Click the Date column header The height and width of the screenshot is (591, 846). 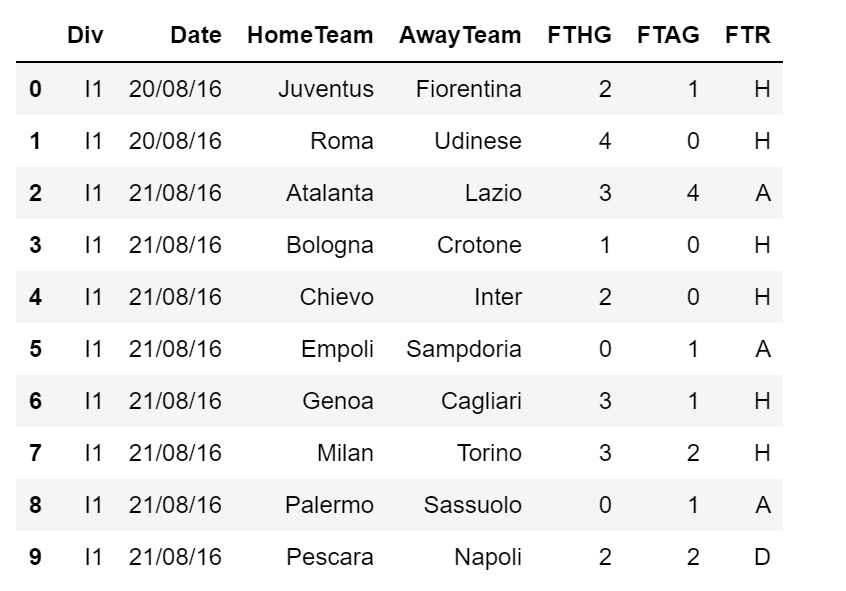(x=195, y=35)
